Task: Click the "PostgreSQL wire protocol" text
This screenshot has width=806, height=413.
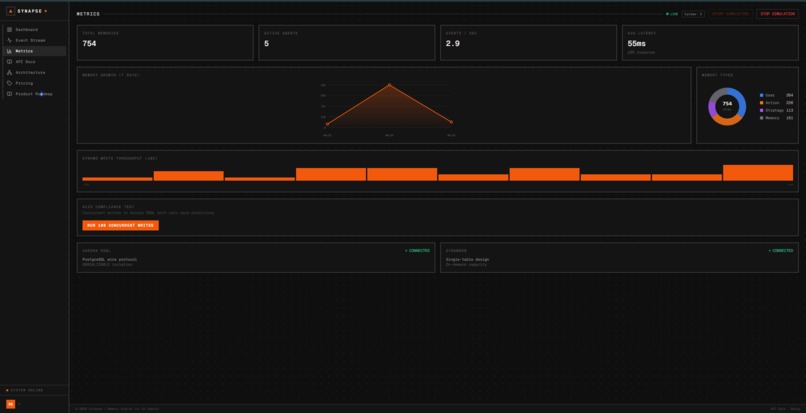Action: (x=109, y=260)
